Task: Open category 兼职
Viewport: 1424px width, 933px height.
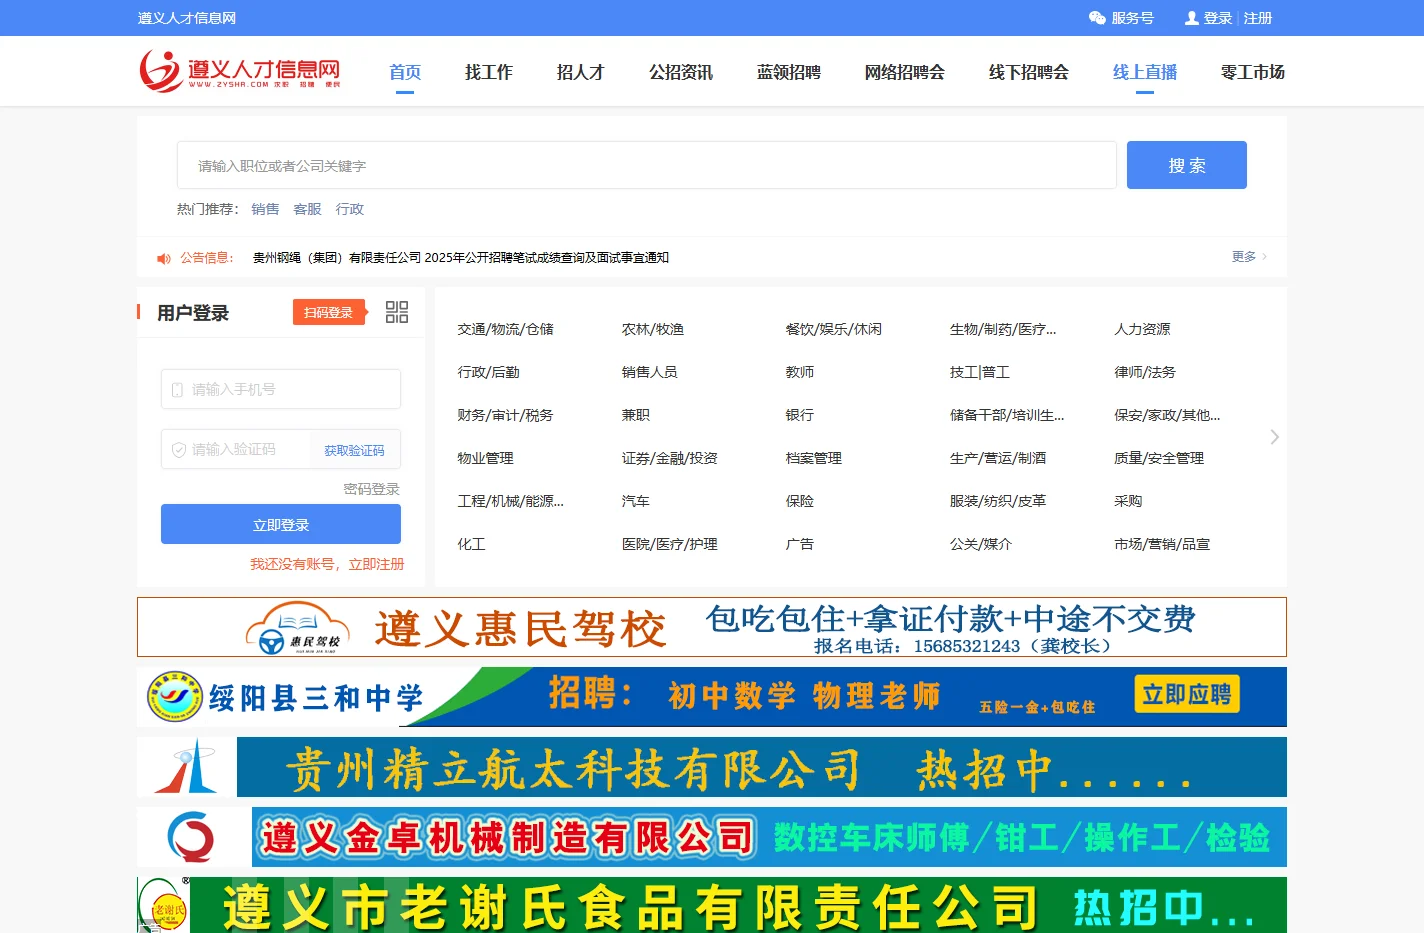Action: pyautogui.click(x=636, y=415)
